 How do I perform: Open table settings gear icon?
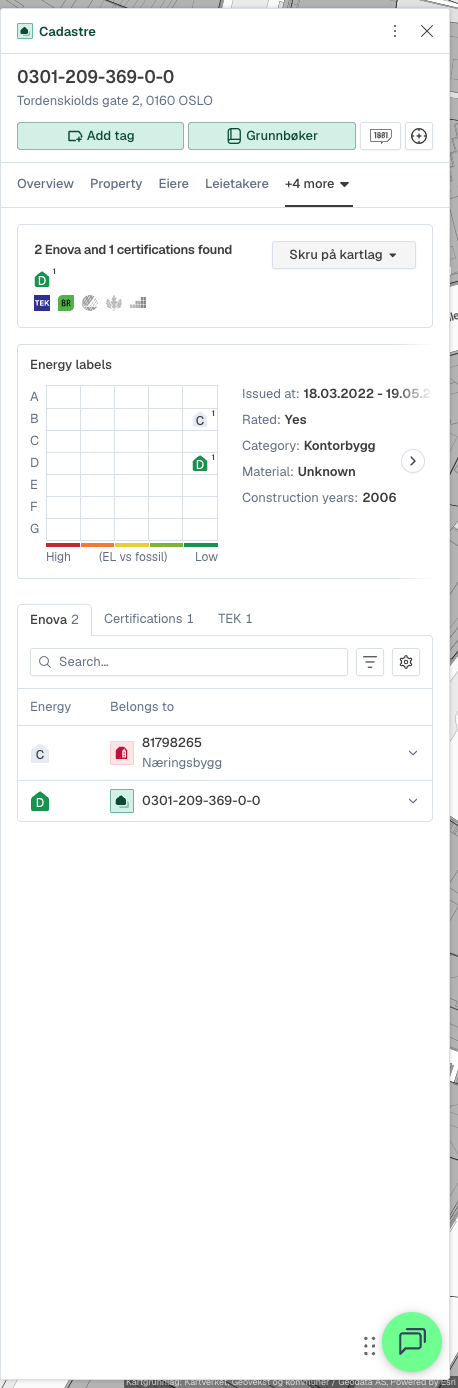click(406, 662)
